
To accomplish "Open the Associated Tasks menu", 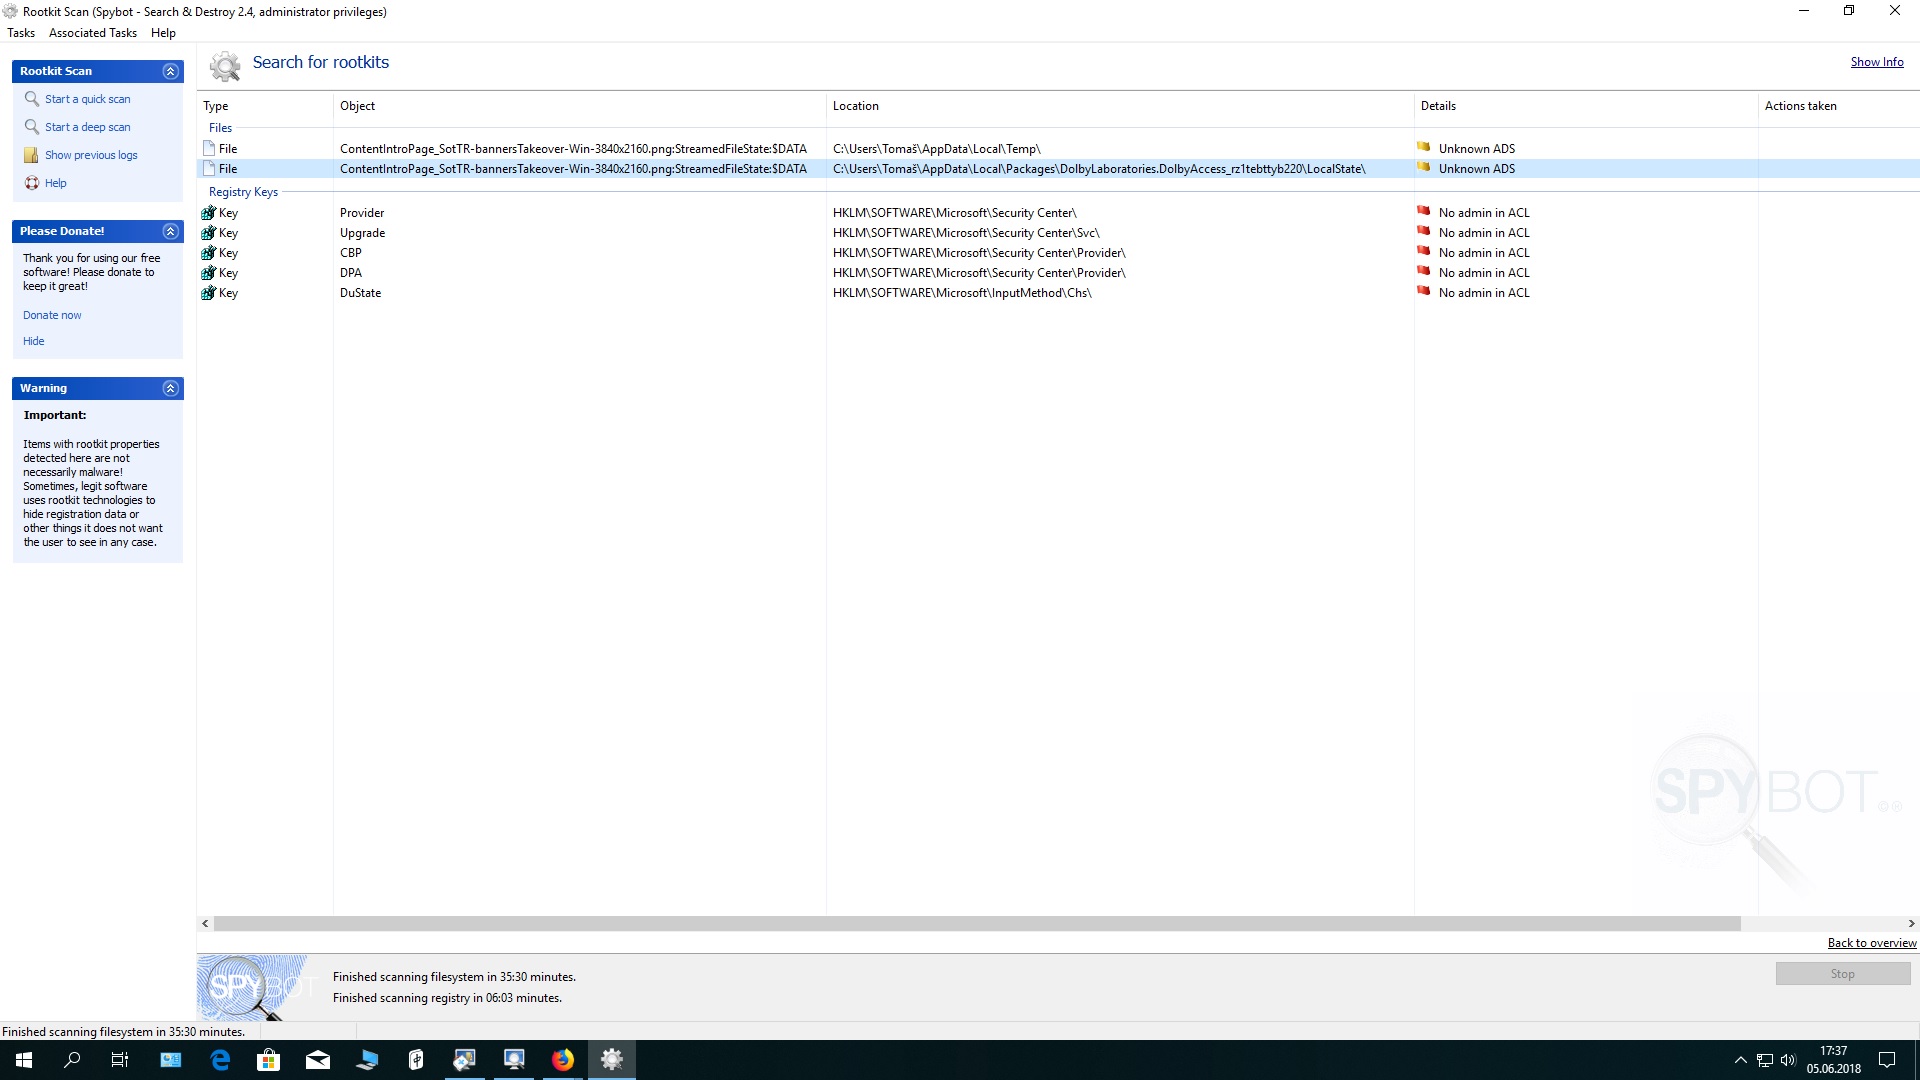I will click(x=93, y=33).
